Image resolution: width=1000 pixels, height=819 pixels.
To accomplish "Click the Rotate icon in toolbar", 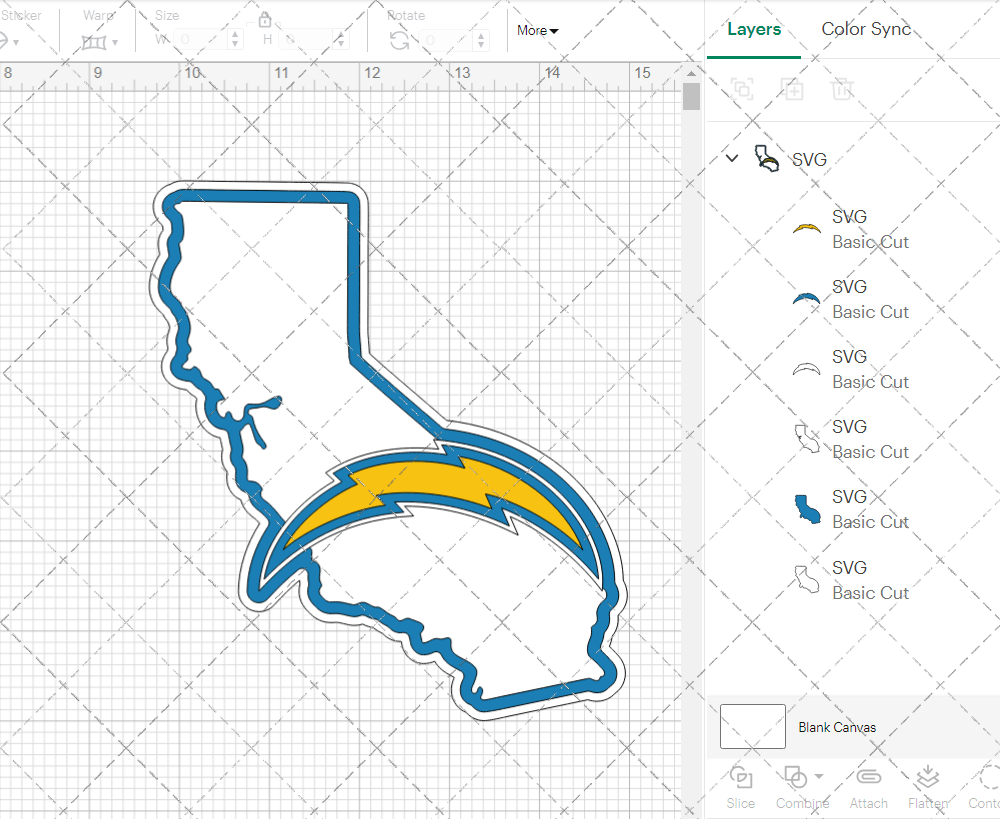I will pos(399,40).
